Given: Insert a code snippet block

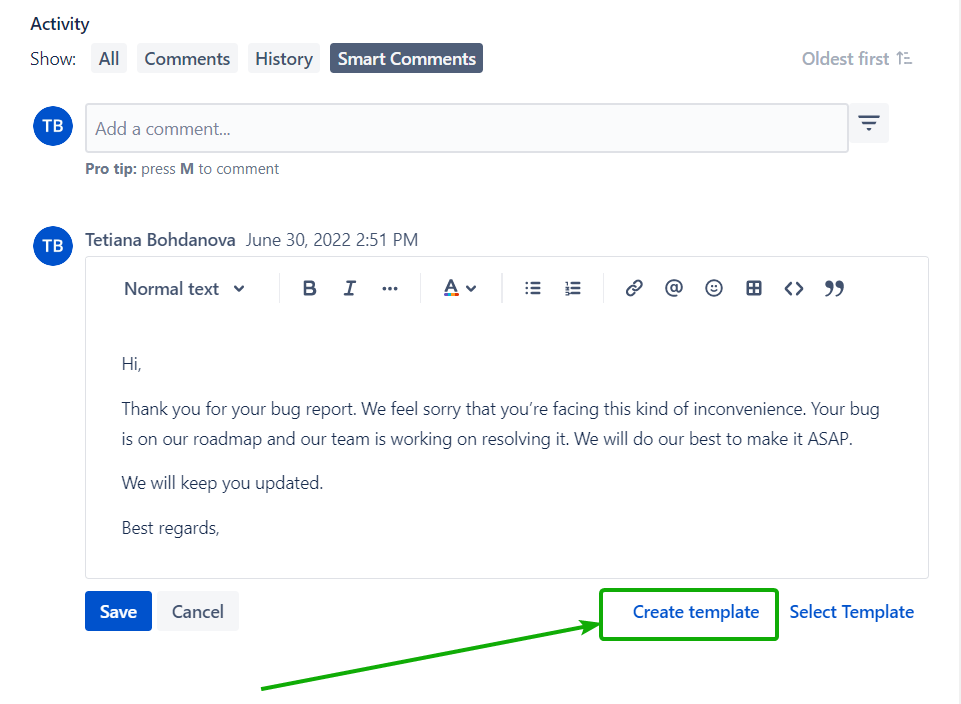Looking at the screenshot, I should click(794, 288).
